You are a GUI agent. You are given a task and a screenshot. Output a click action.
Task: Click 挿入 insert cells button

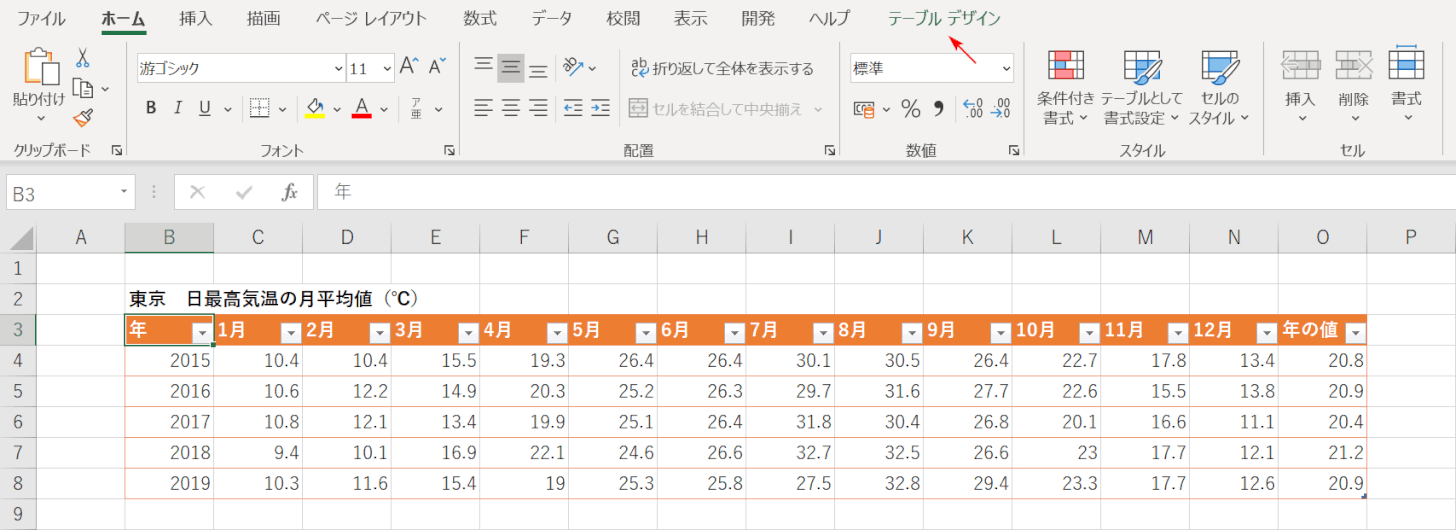coord(1301,87)
